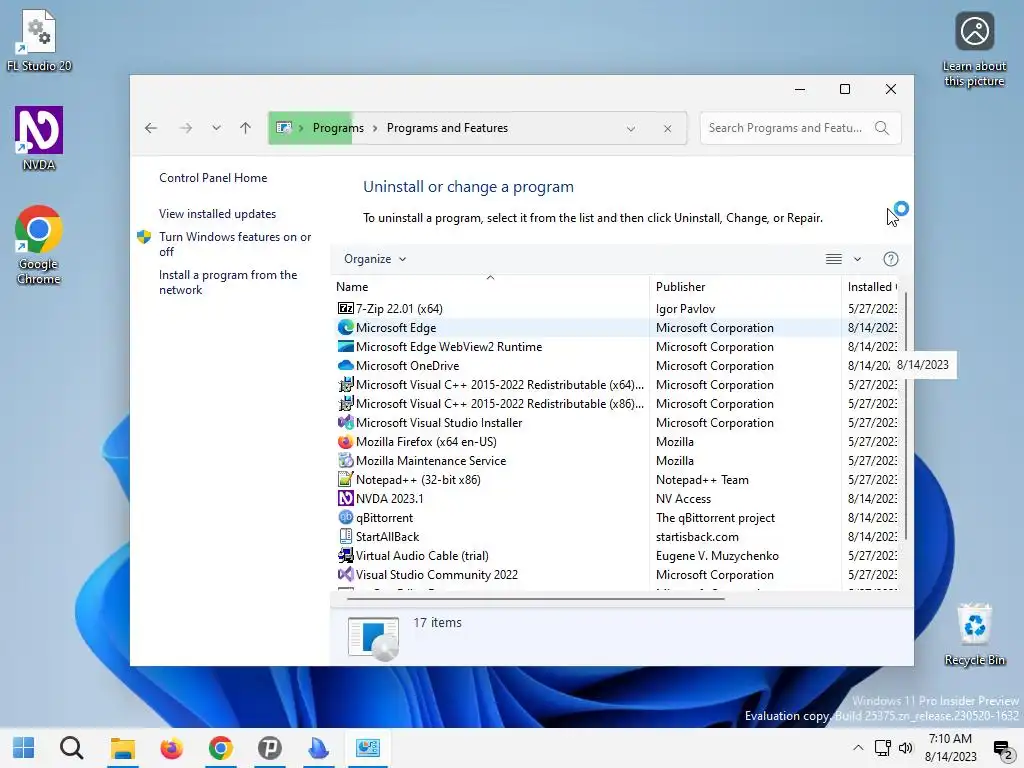
Task: Click the Edge WebView2 Runtime icon
Action: point(345,346)
